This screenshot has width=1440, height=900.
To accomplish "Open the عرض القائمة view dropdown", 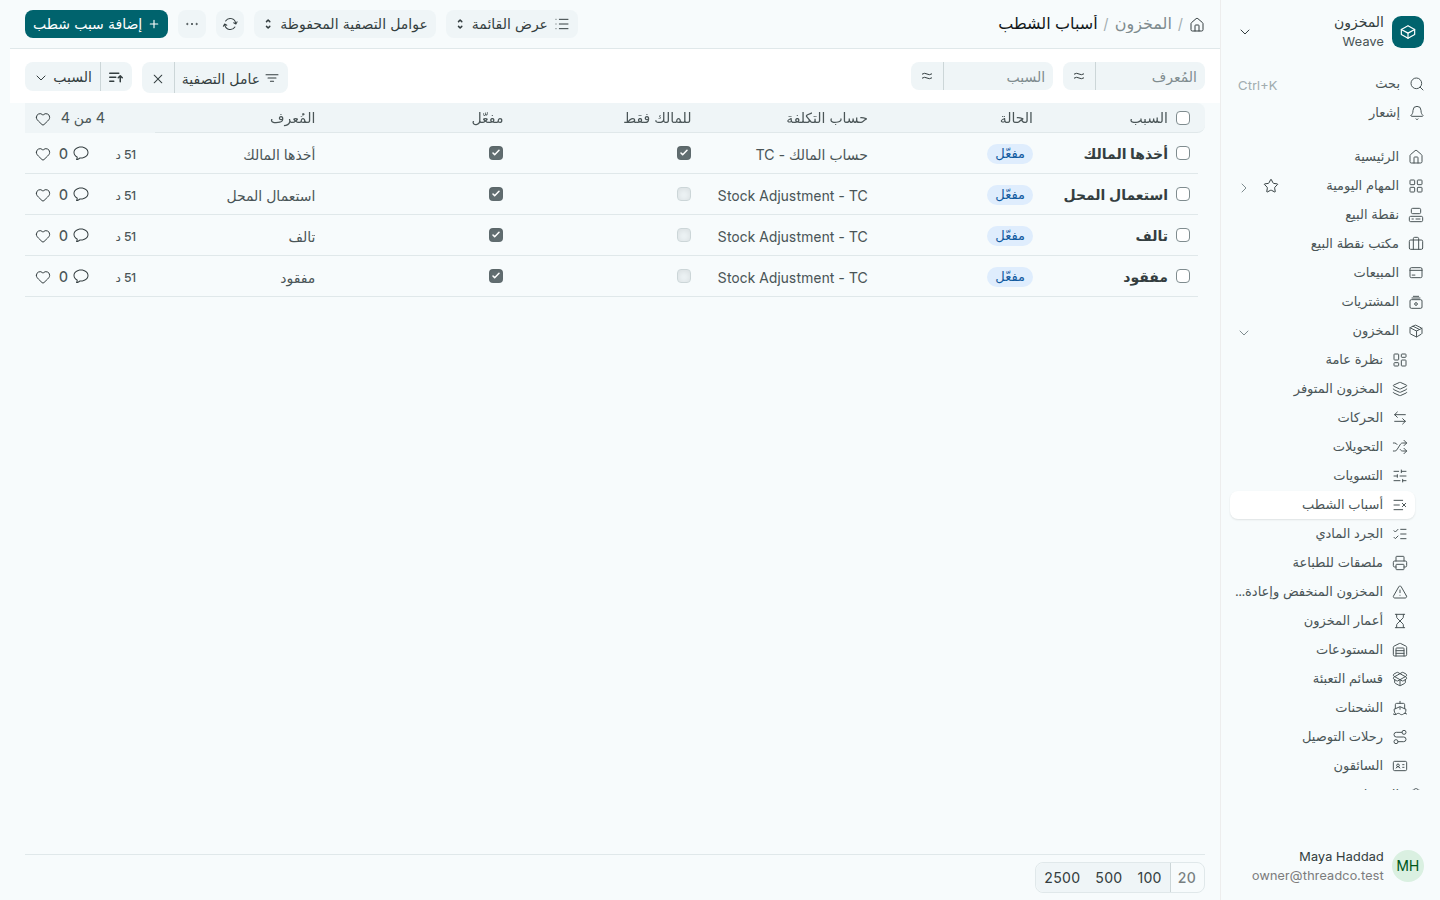I will [x=512, y=24].
